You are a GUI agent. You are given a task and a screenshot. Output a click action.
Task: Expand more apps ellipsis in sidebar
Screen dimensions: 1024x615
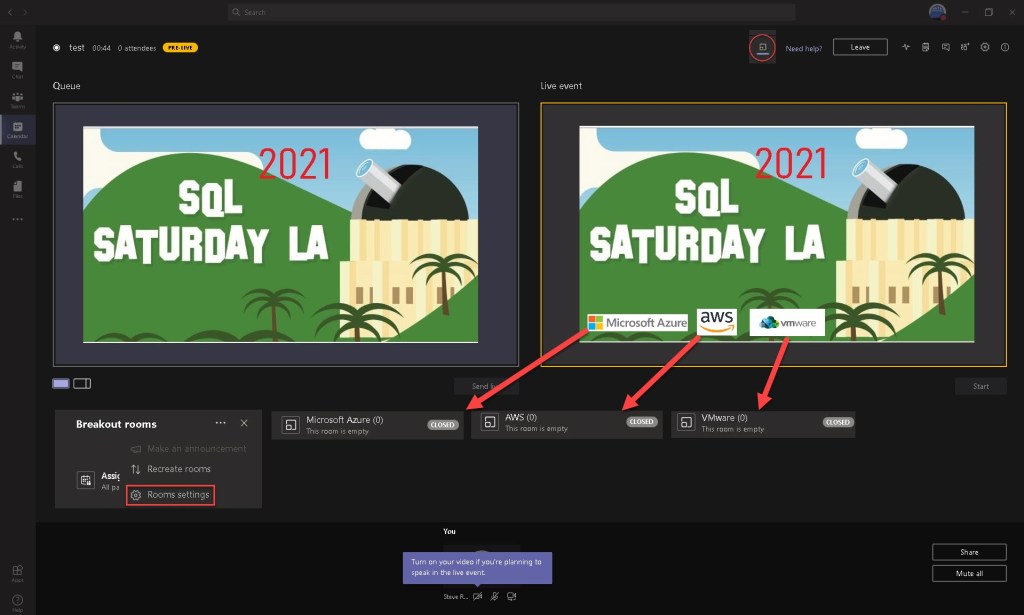pos(17,219)
